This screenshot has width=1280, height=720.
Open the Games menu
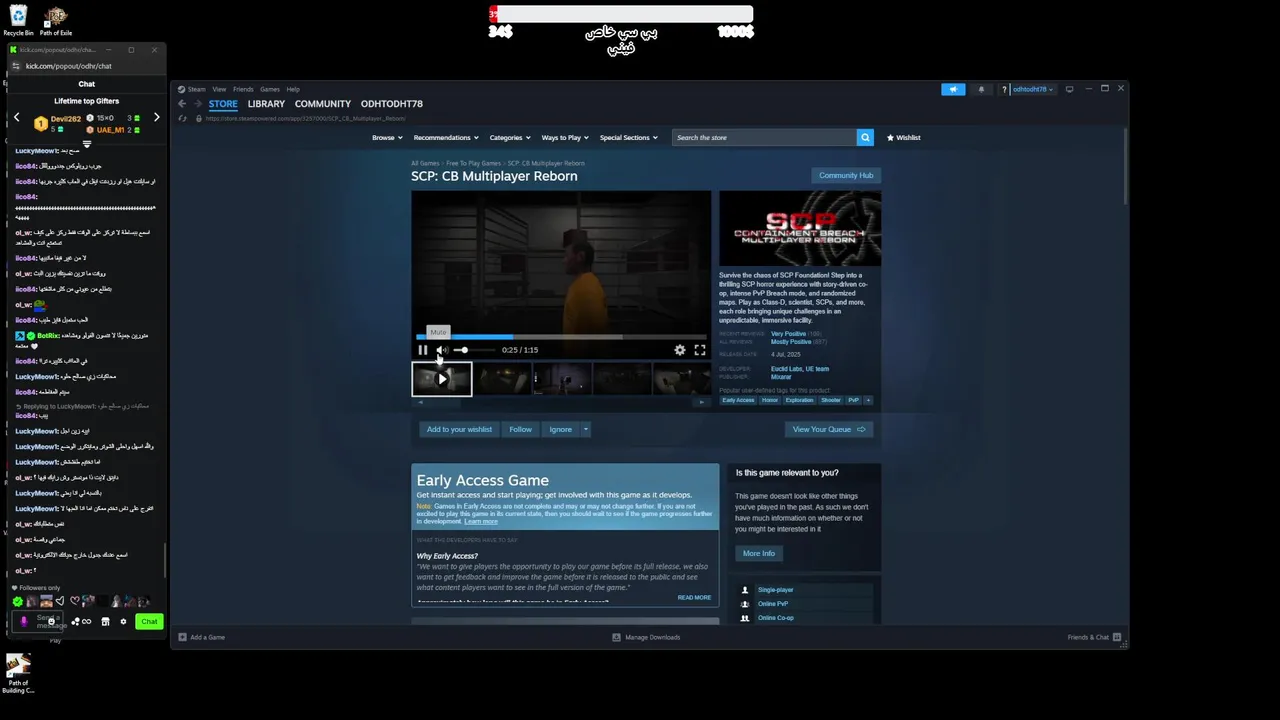tap(270, 89)
